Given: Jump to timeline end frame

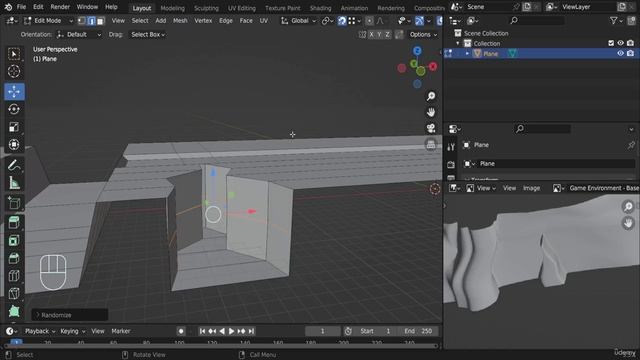Looking at the screenshot, I should coord(251,331).
